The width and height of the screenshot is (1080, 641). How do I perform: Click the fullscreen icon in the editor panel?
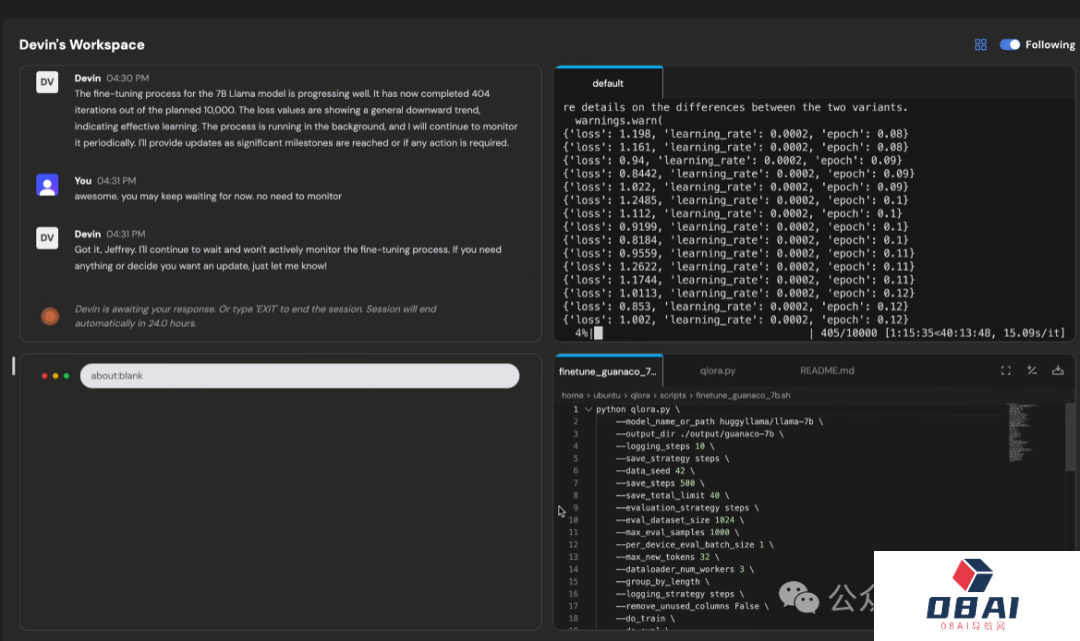tap(1006, 370)
